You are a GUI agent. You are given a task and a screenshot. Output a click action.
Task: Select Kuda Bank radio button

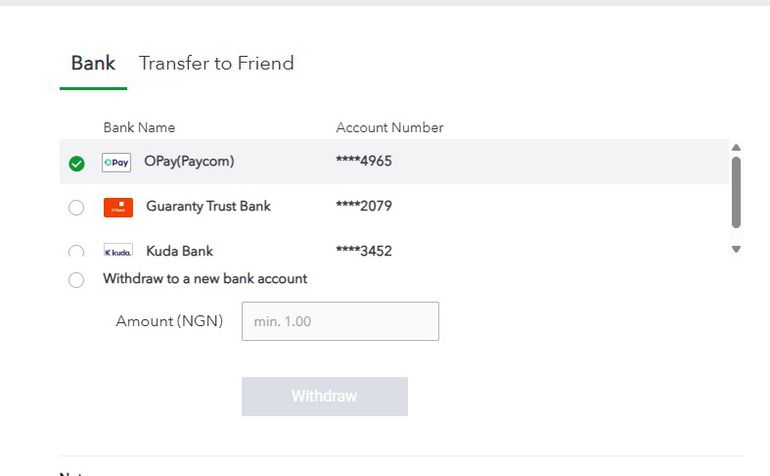click(x=76, y=252)
